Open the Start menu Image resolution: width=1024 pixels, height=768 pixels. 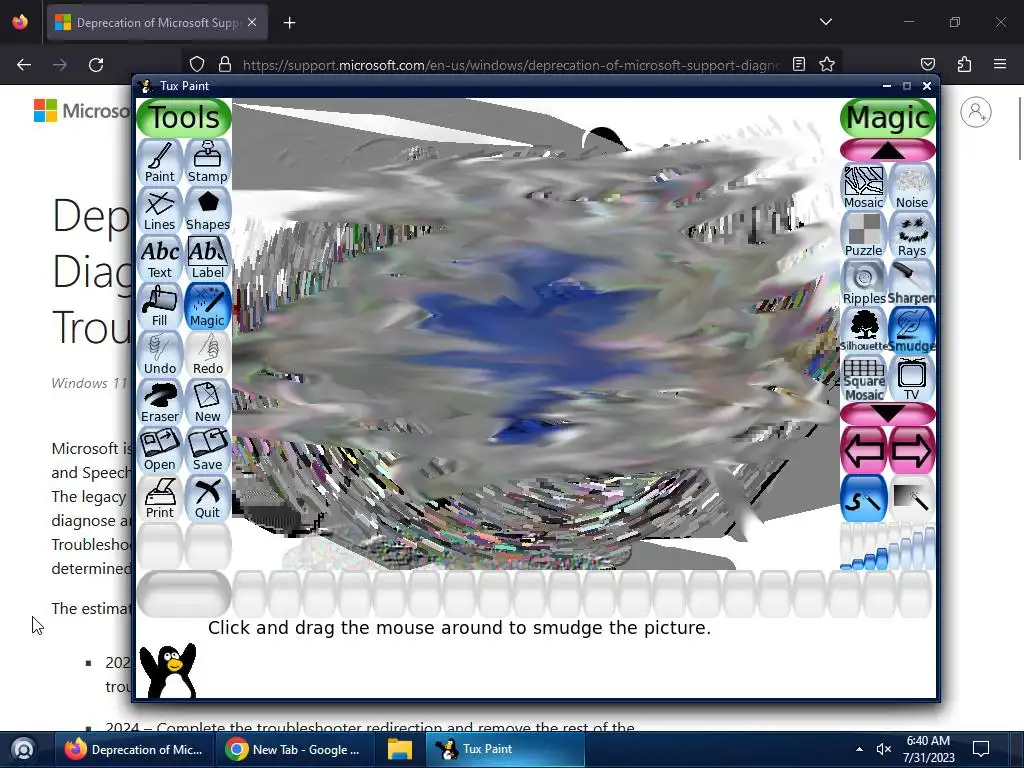click(x=23, y=749)
